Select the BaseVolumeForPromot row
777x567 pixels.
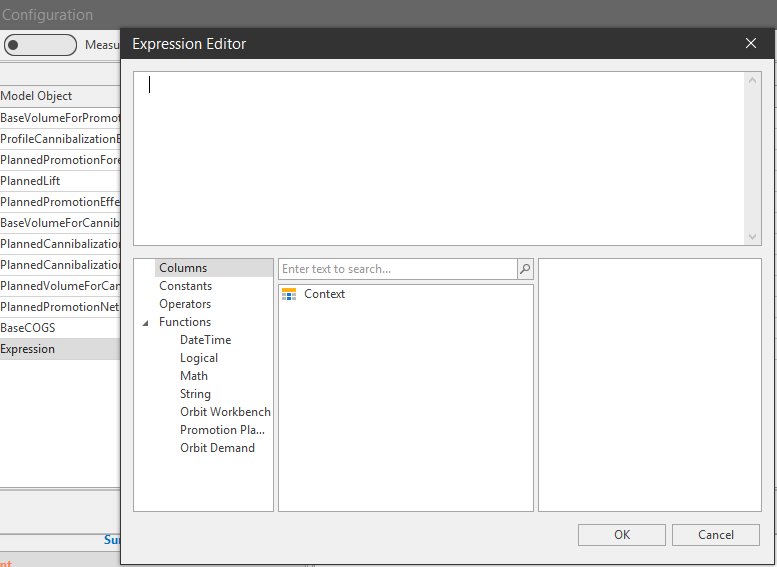click(x=60, y=118)
